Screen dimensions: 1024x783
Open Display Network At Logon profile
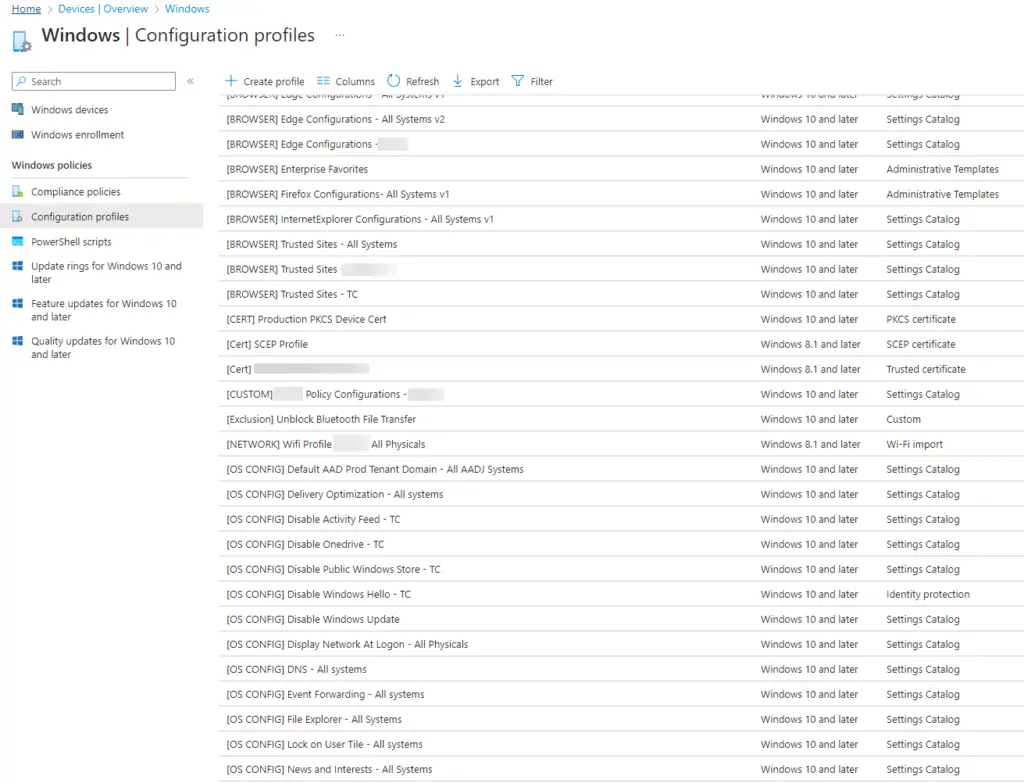tap(347, 645)
